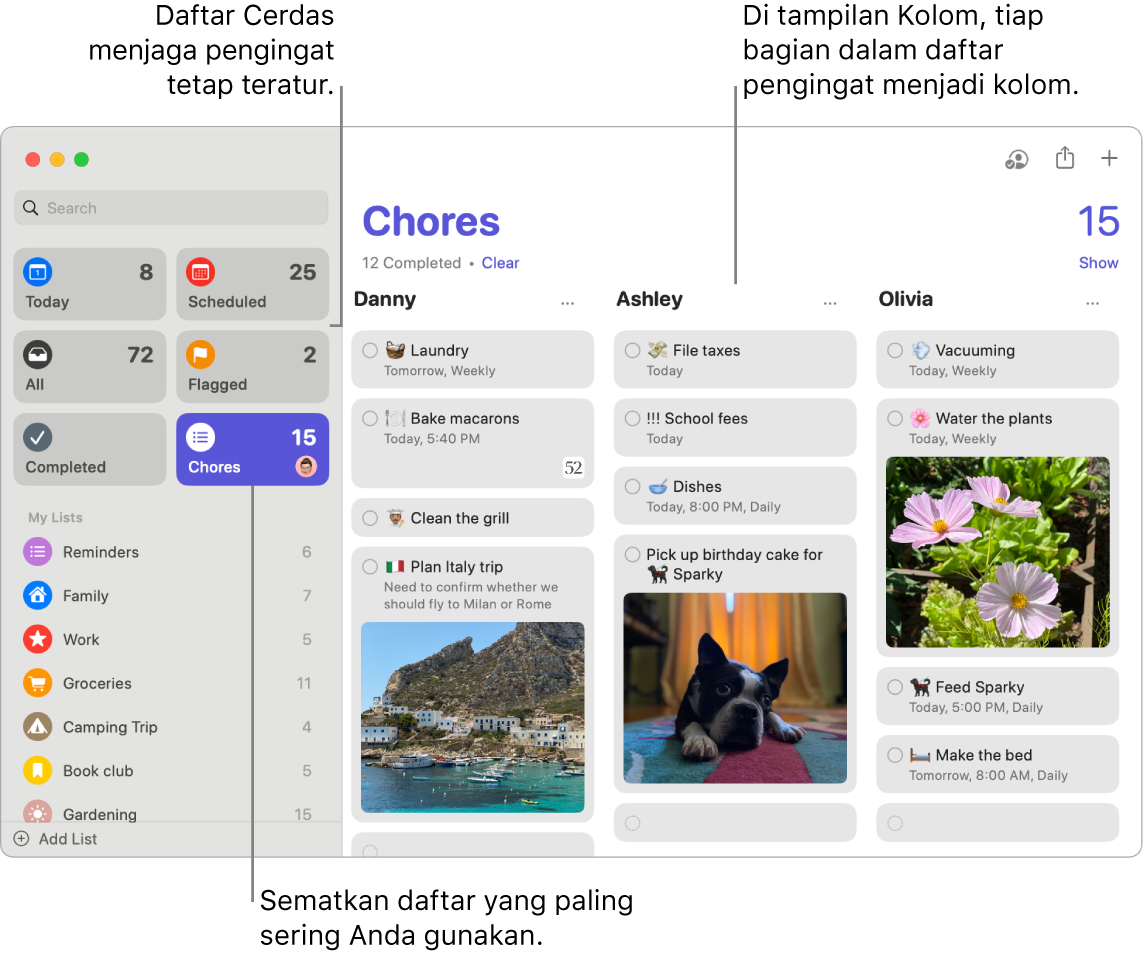Click inside the Search field
The width and height of the screenshot is (1144, 958).
tap(170, 207)
